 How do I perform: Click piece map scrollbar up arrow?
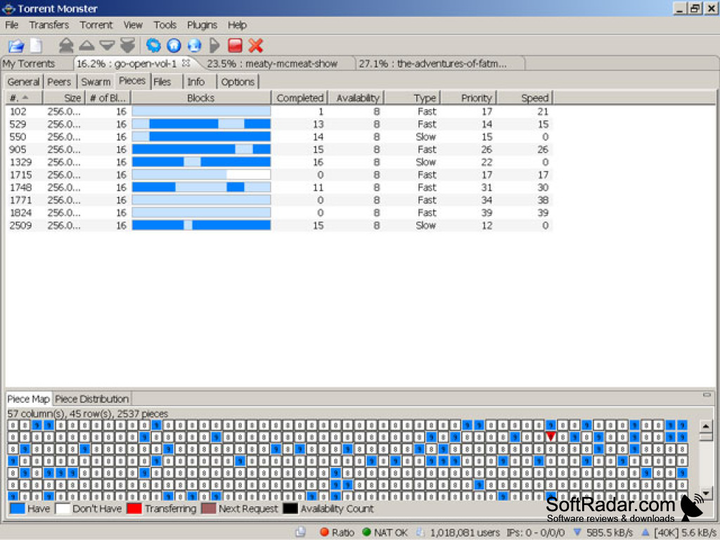point(706,427)
